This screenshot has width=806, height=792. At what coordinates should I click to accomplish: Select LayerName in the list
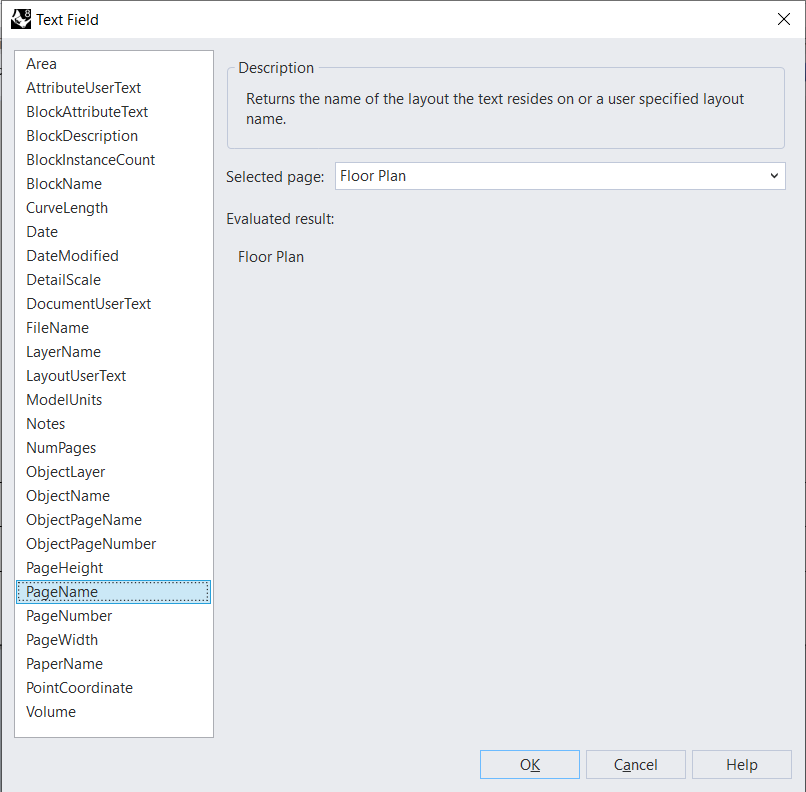[63, 352]
